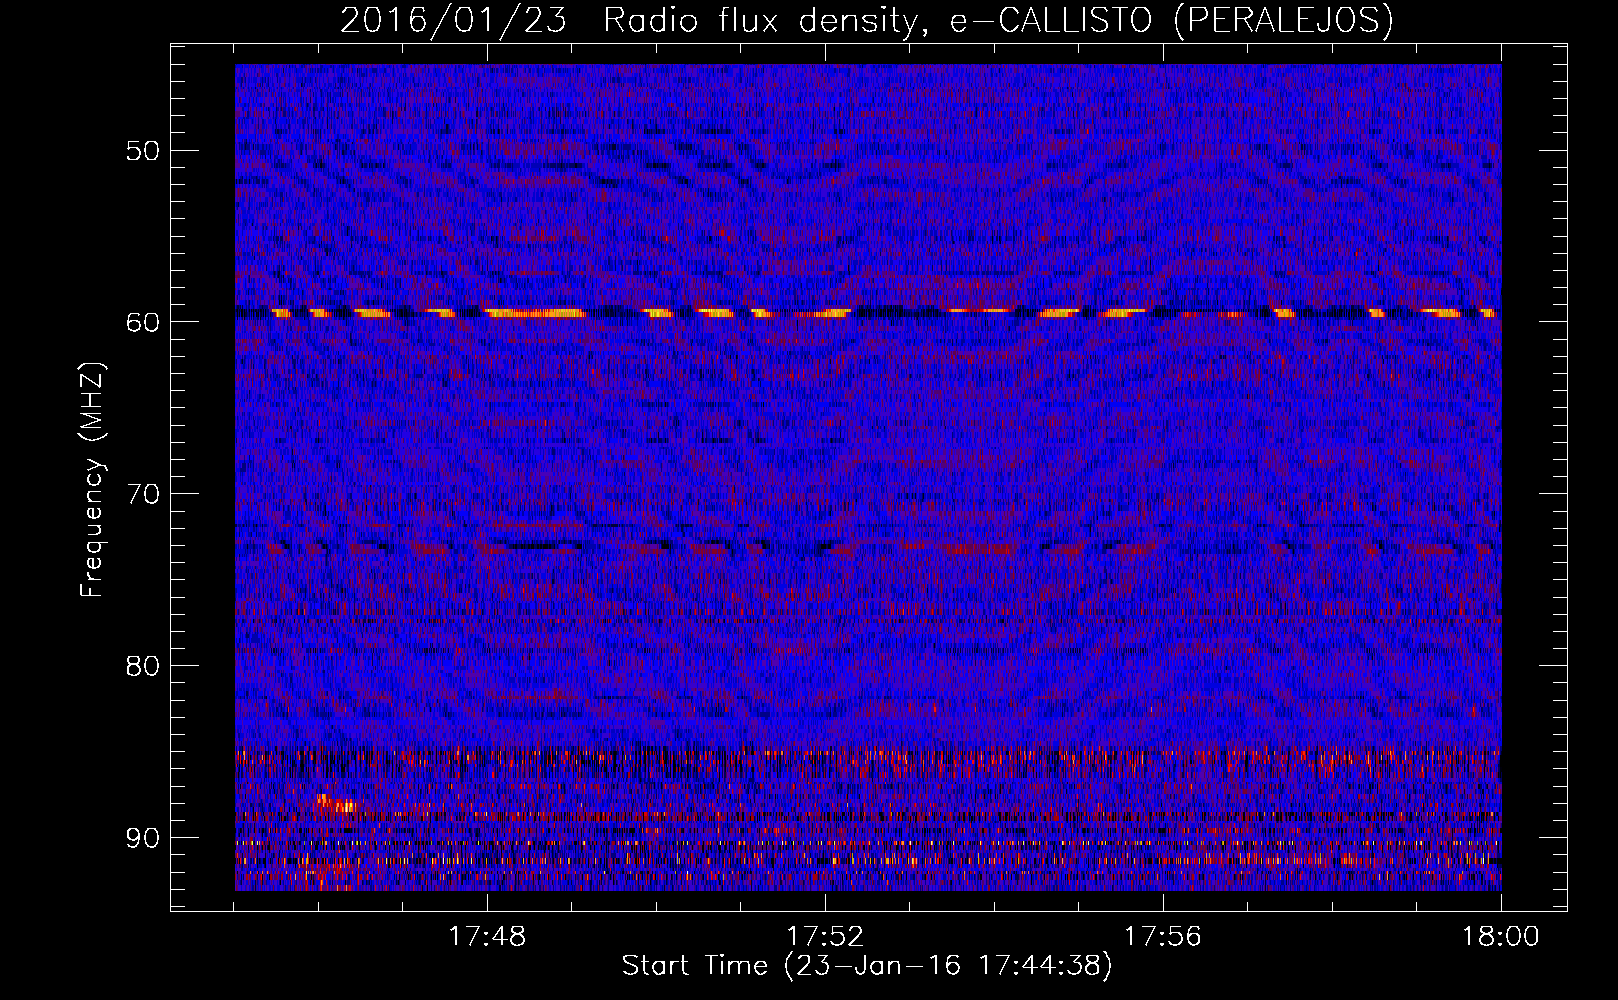Click the 60 frequency tick label

coord(143,322)
